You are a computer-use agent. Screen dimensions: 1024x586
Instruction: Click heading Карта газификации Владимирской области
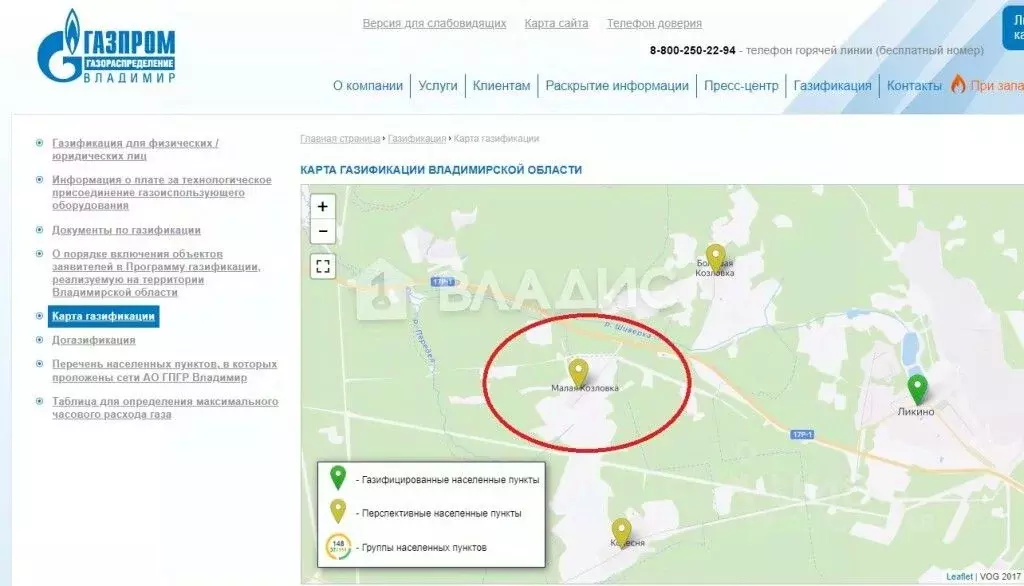(441, 170)
